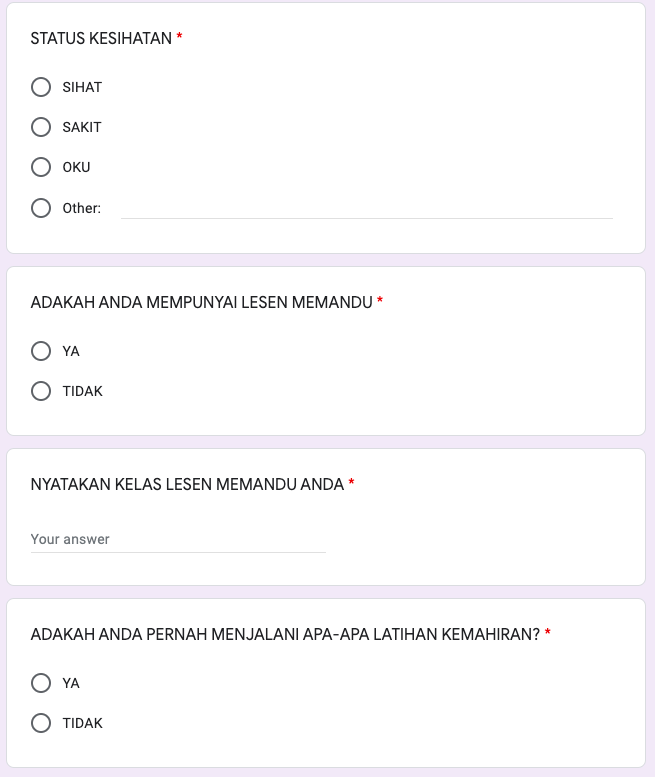
Task: Click the Your answer text field
Action: point(178,539)
